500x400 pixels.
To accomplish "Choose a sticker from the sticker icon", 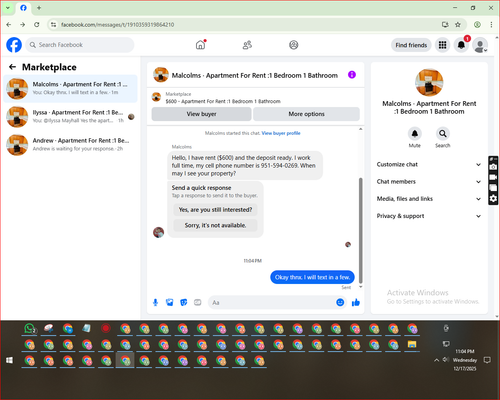I will (184, 302).
